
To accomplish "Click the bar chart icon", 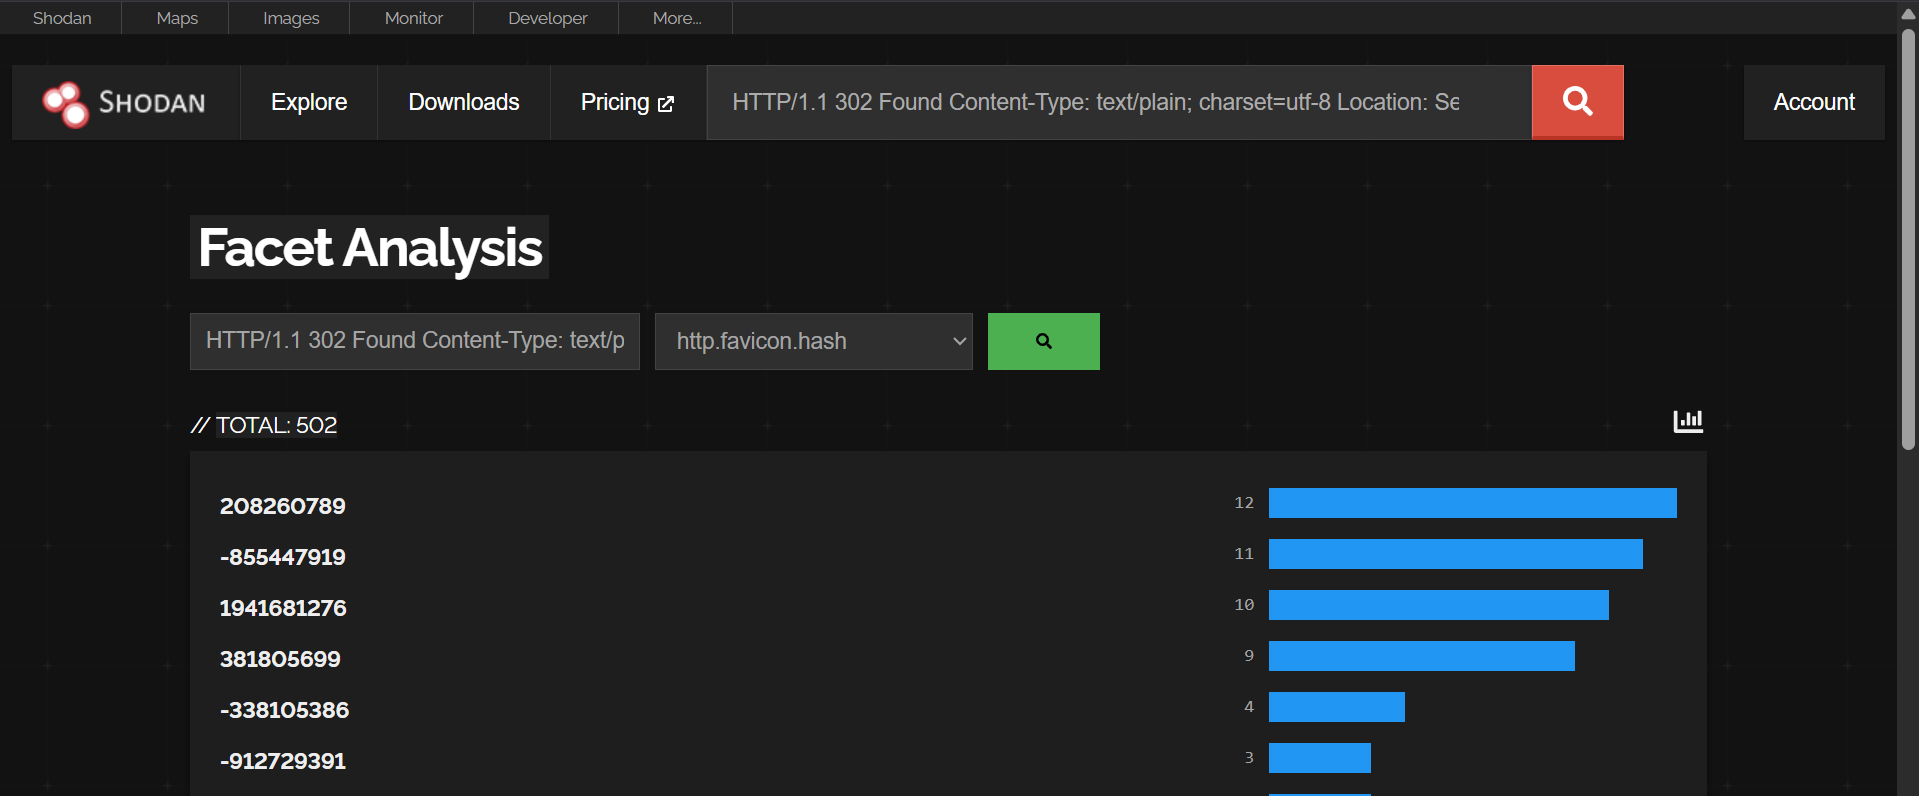I will pyautogui.click(x=1688, y=421).
